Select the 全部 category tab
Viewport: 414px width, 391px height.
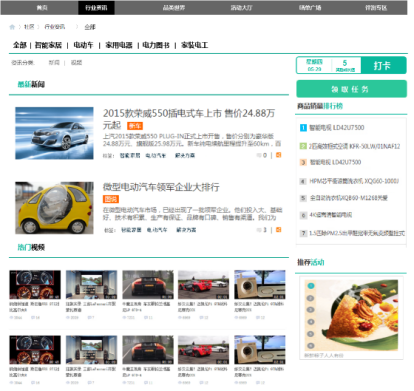point(20,45)
